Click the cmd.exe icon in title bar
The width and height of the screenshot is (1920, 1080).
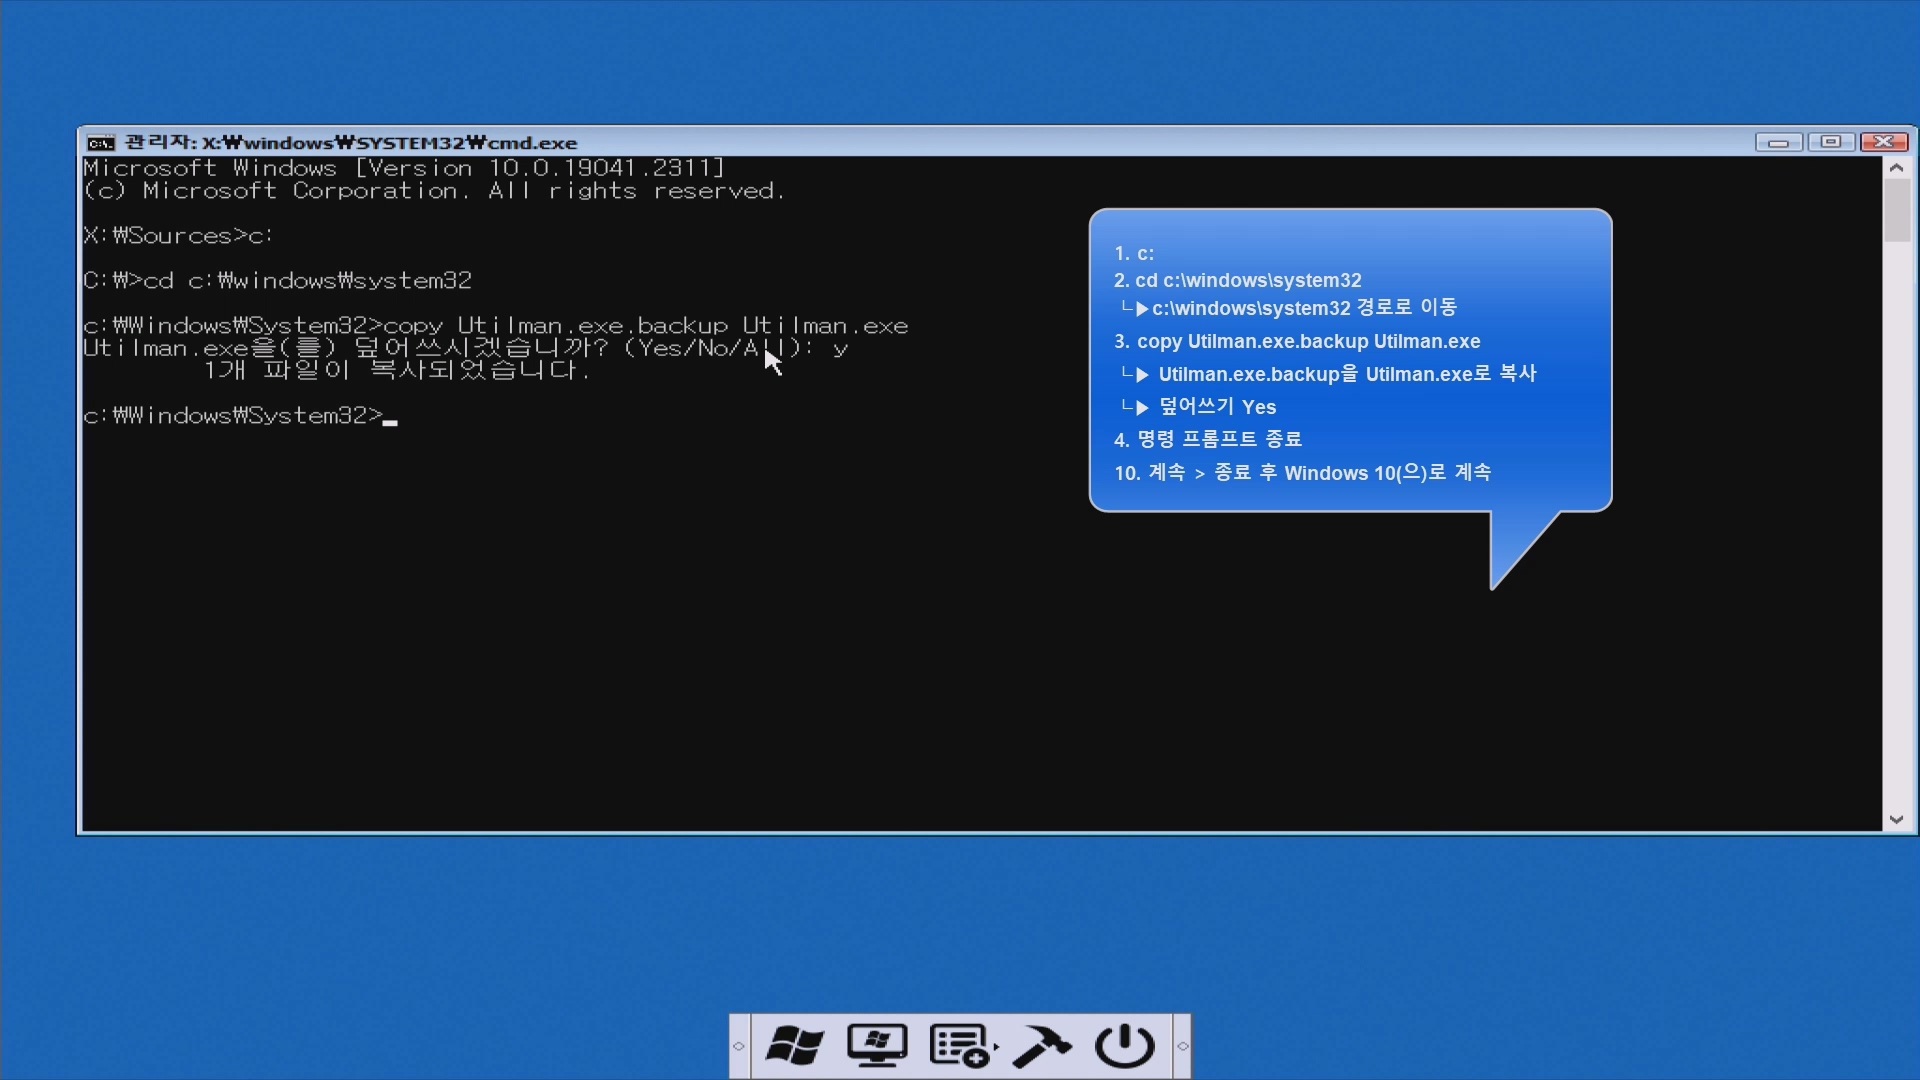100,143
